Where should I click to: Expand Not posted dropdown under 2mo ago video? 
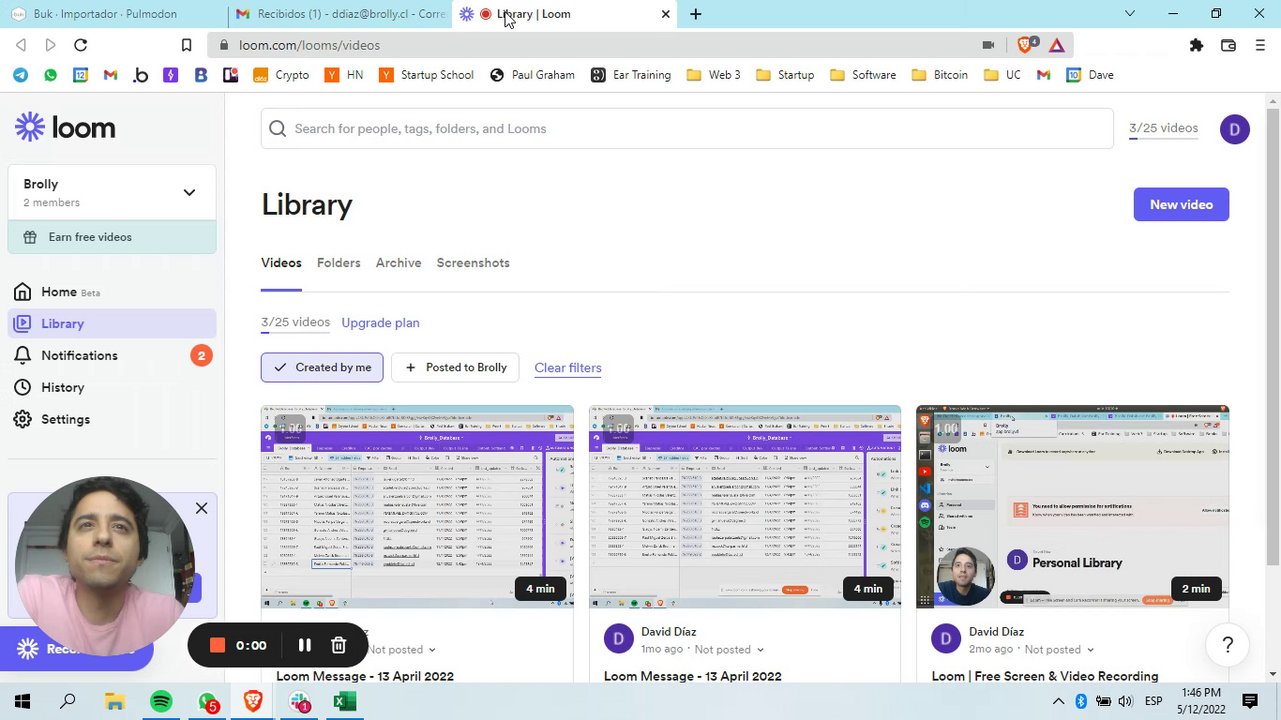1059,650
